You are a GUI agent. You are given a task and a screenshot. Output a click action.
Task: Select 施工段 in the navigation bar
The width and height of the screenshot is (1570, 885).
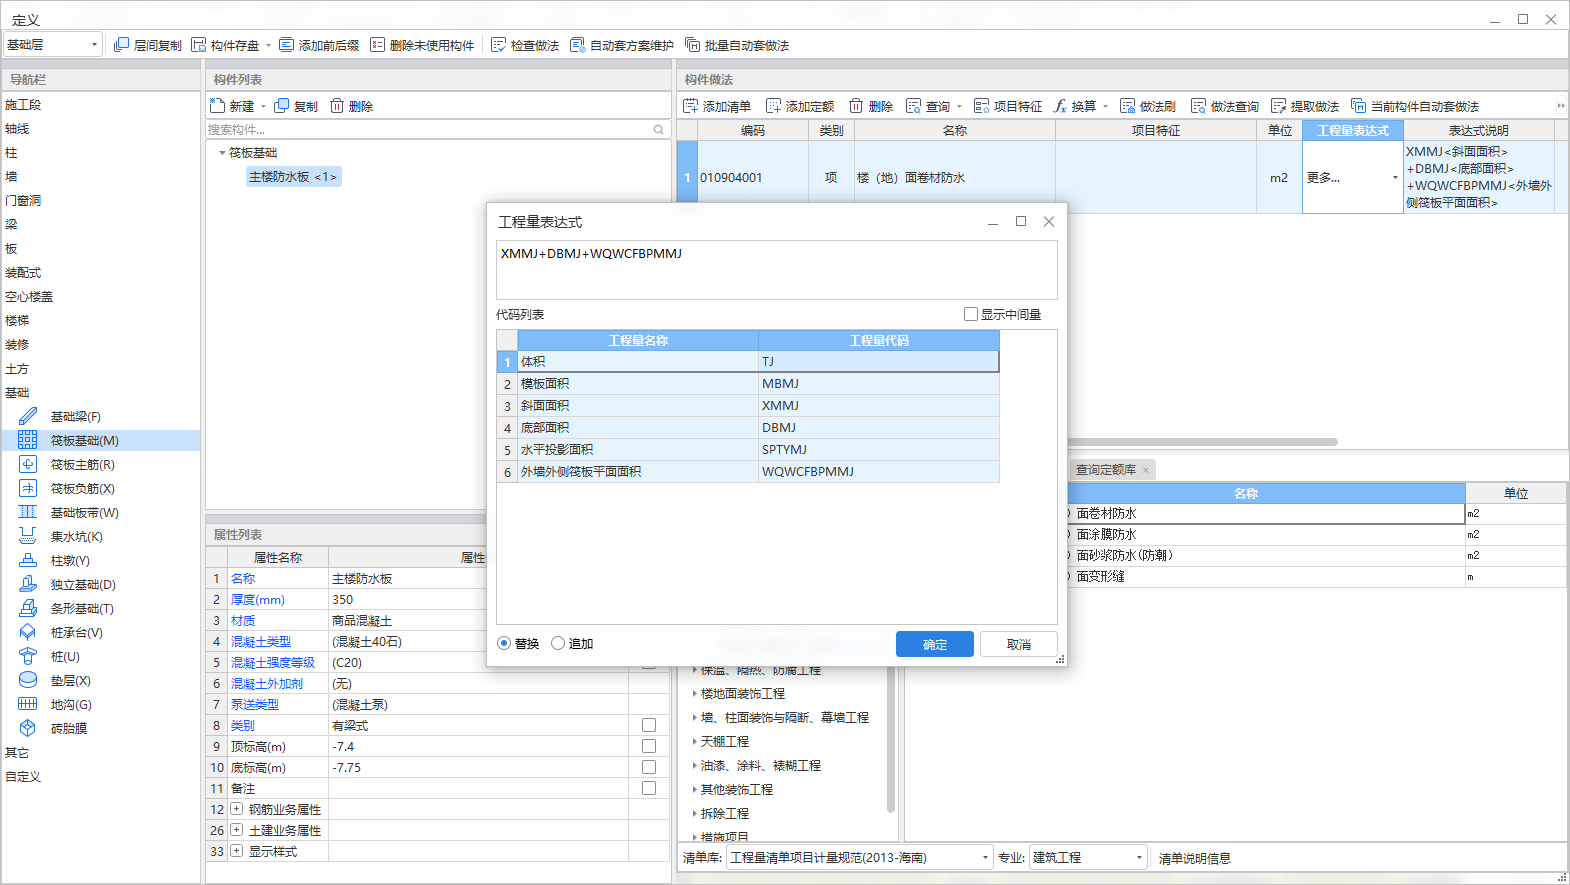[x=23, y=105]
